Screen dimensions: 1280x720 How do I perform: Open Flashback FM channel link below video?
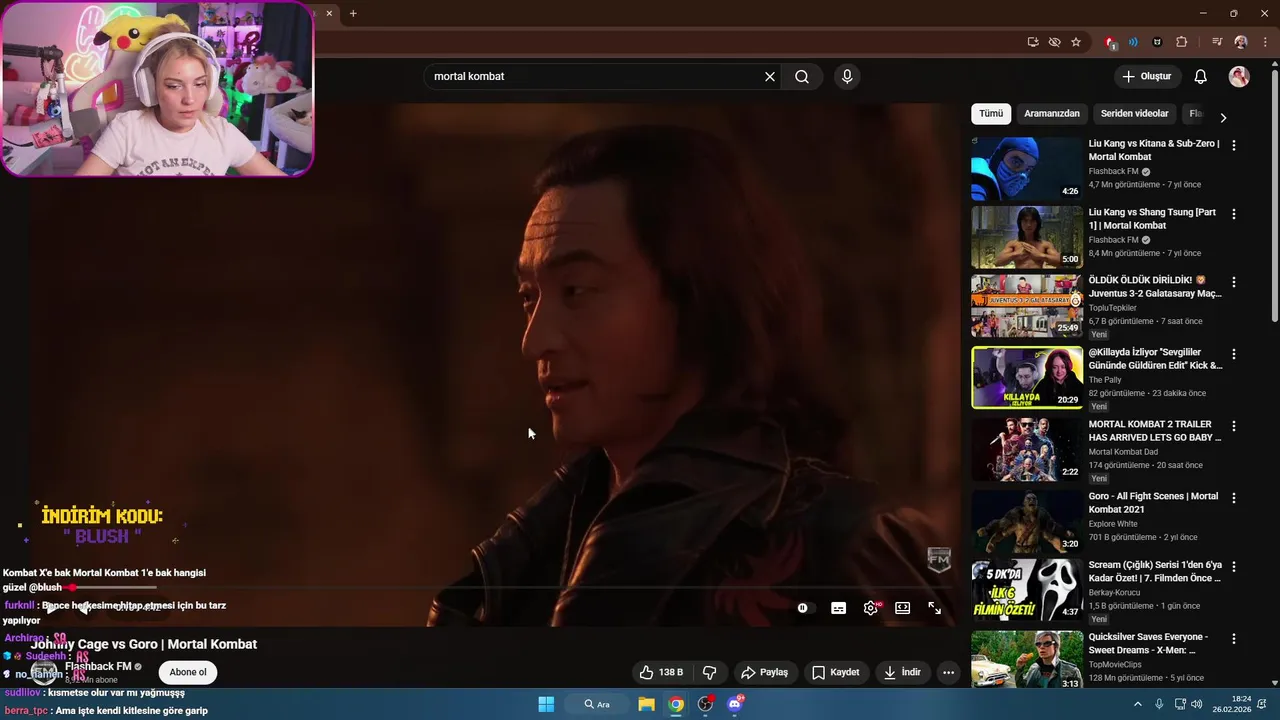[x=98, y=667]
